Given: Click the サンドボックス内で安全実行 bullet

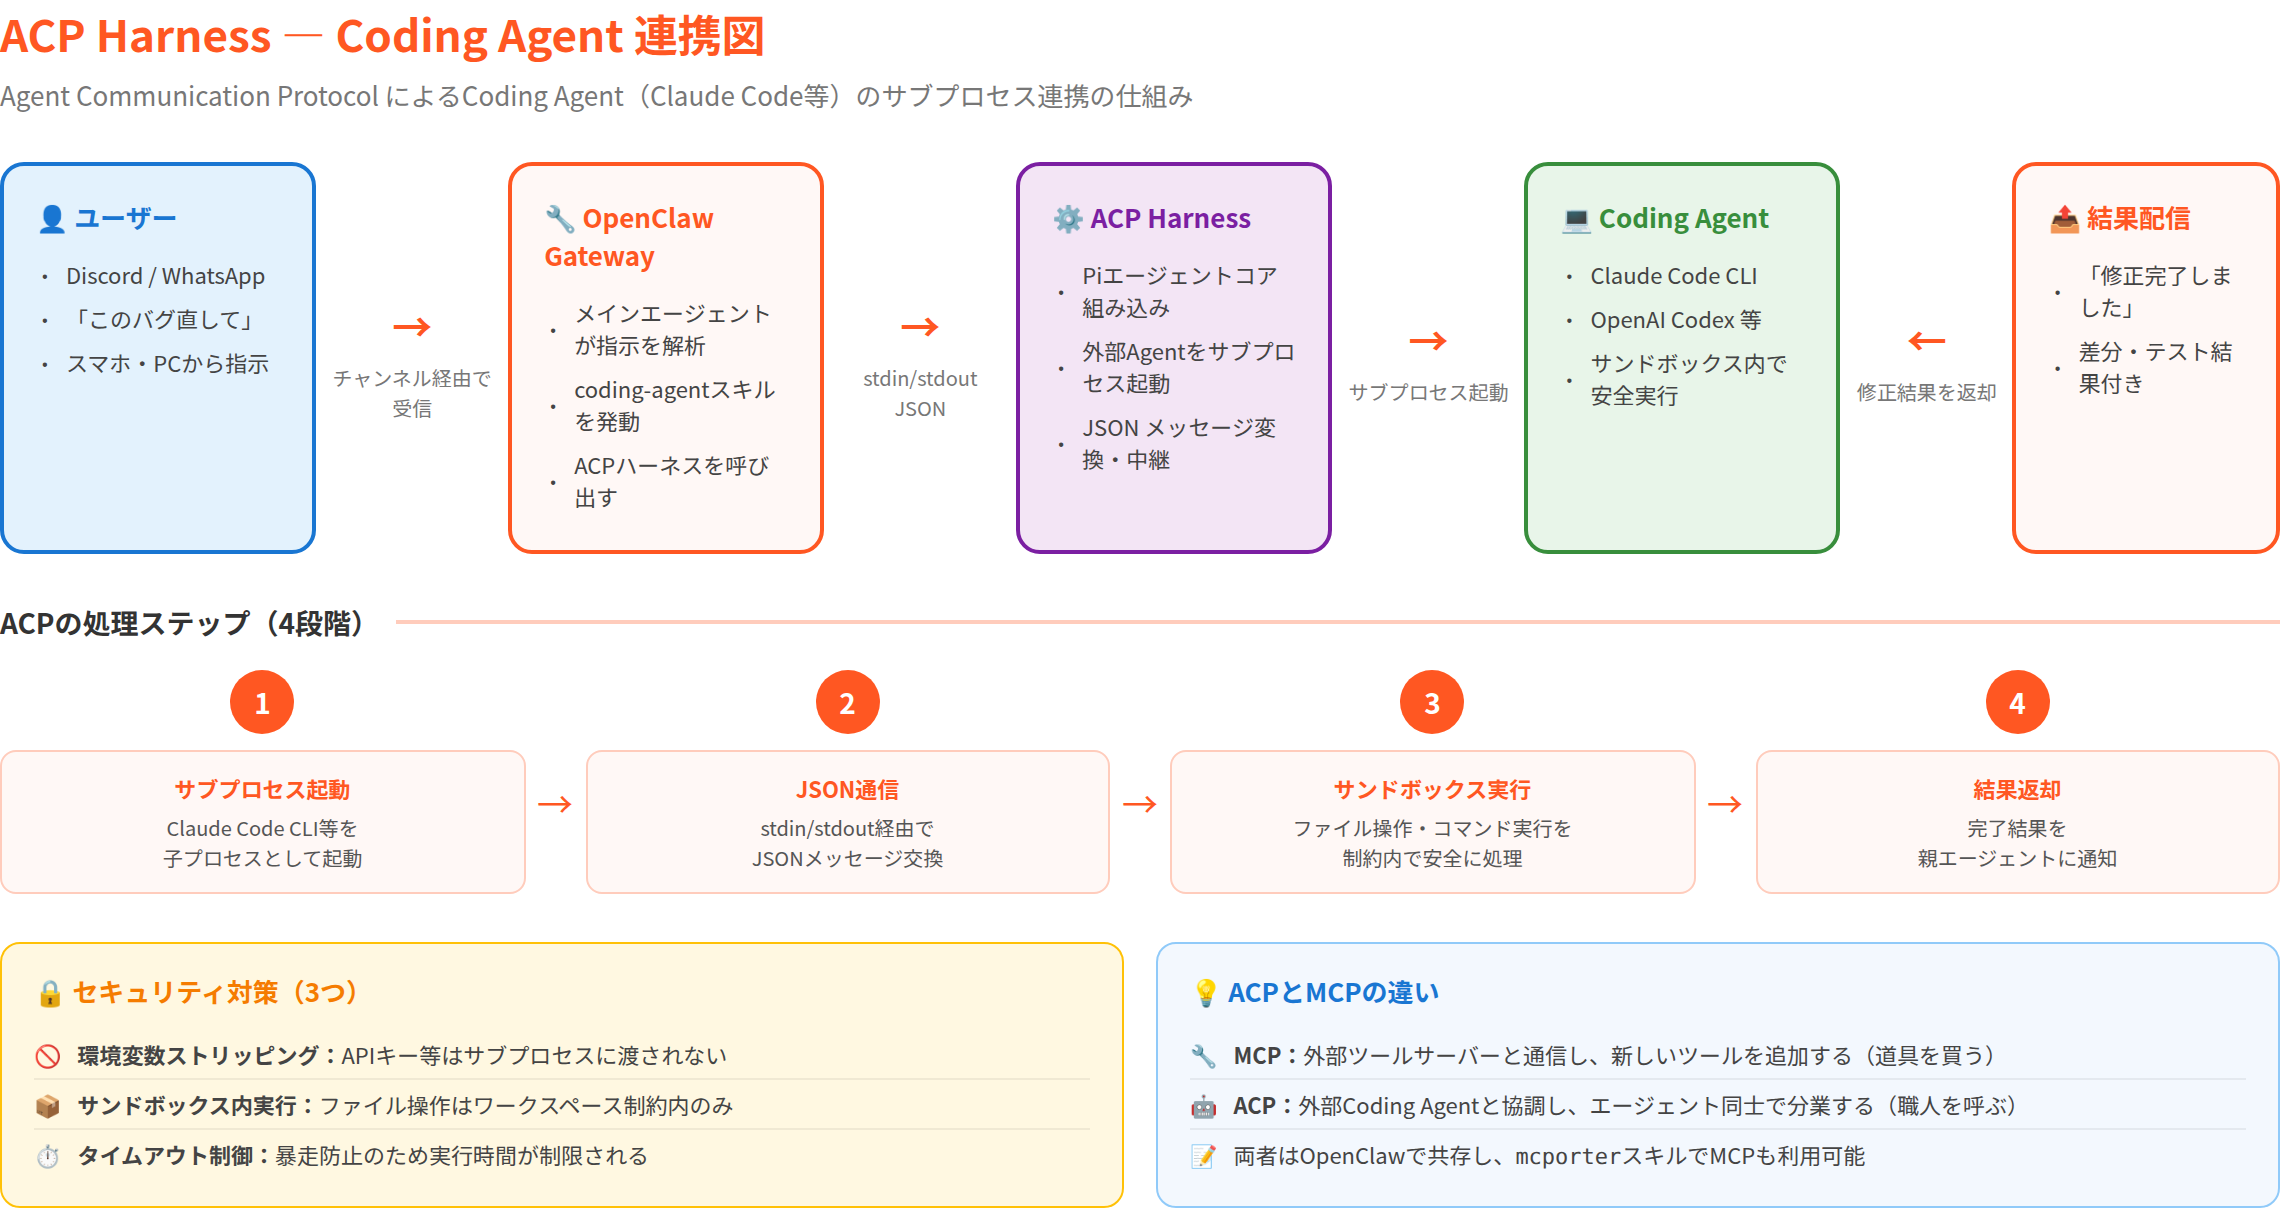Looking at the screenshot, I should click(x=1688, y=380).
